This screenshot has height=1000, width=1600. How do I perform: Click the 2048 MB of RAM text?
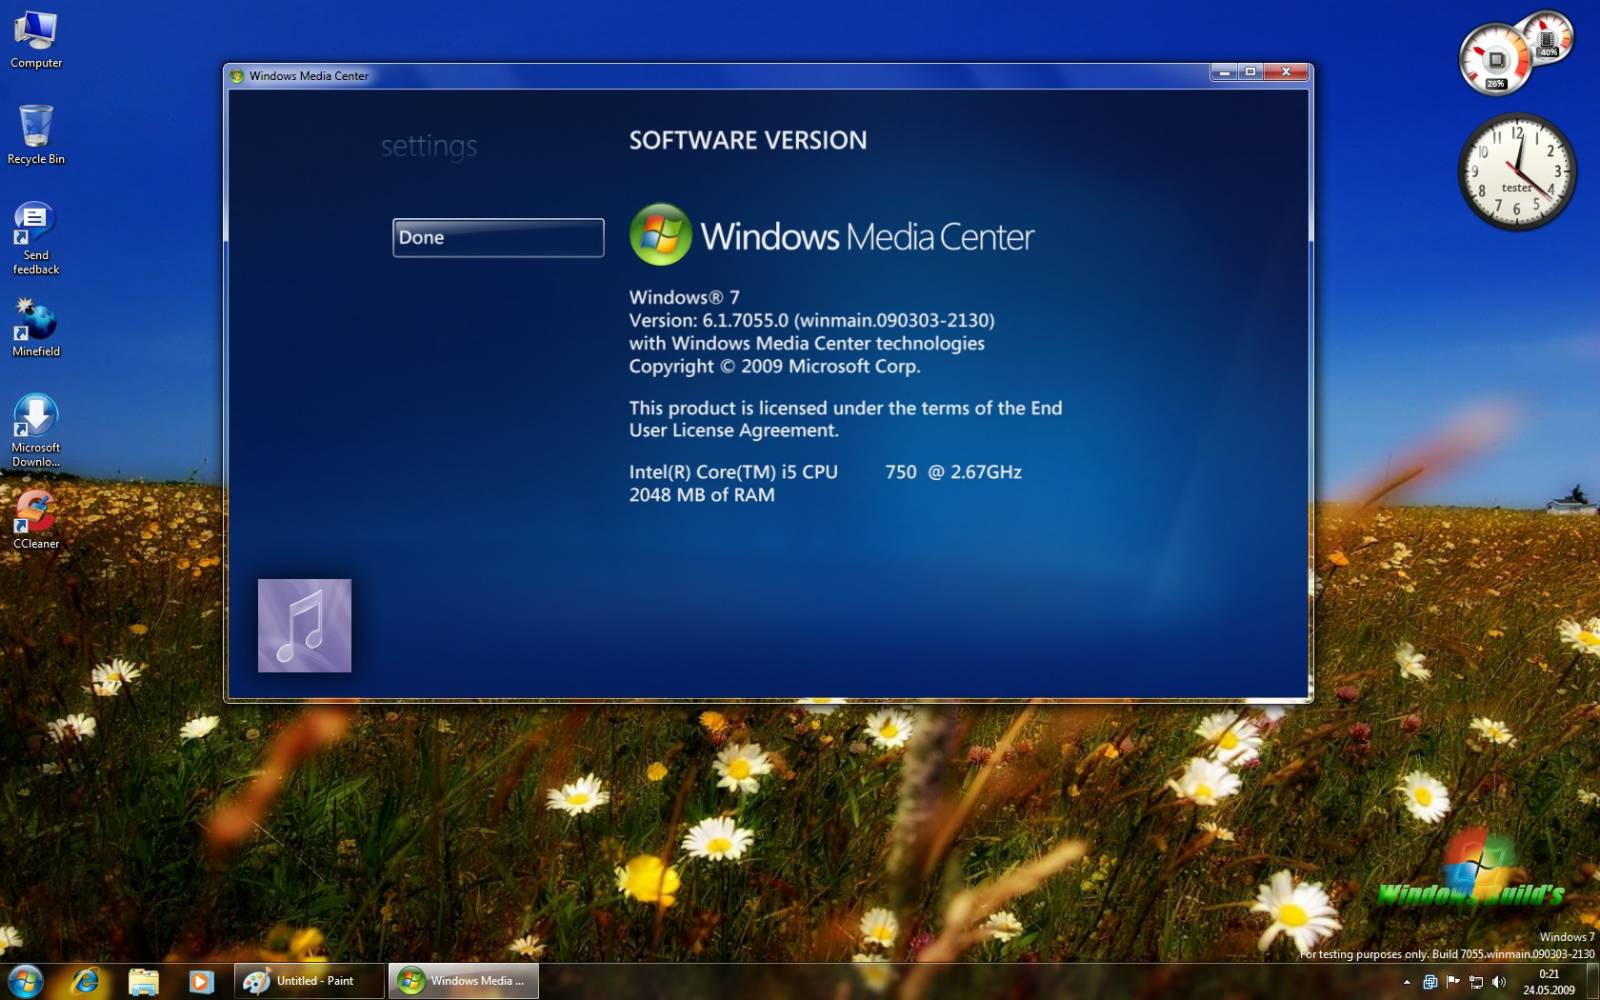(x=702, y=495)
